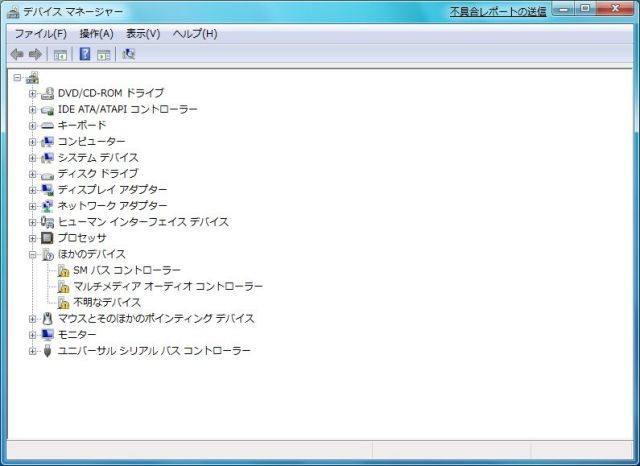Click the 不明なデバイス warning icon
Screen dimensions: 640x466
(x=63, y=303)
